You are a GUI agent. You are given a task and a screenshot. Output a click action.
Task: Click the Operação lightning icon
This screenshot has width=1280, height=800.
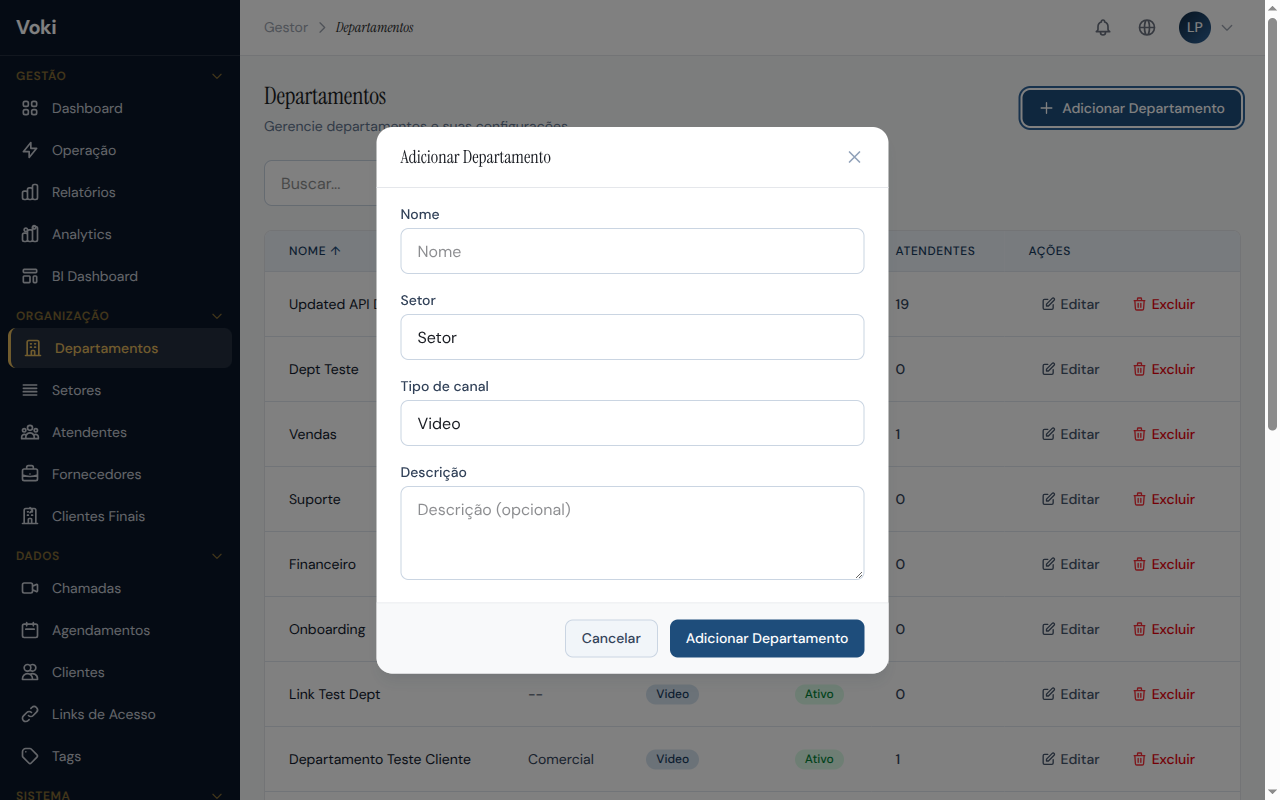(30, 150)
